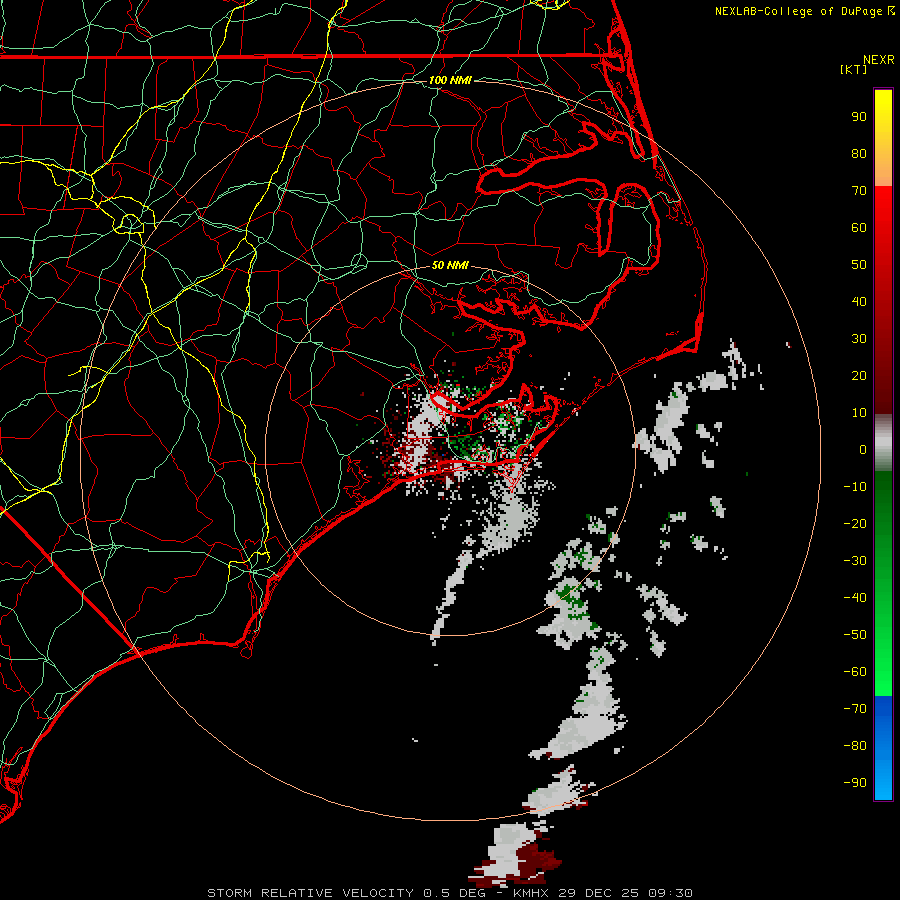Click the -20 value on velocity scale
Viewport: 900px width, 900px height.
click(855, 524)
